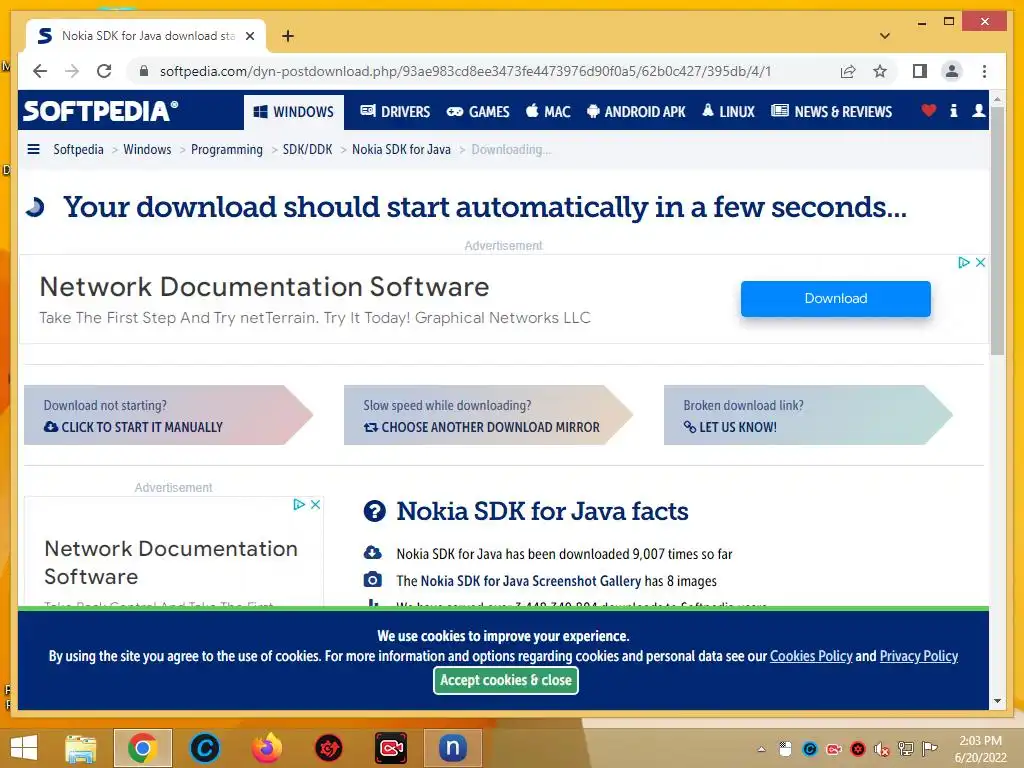The height and width of the screenshot is (768, 1024).
Task: Click AdChoices icon on top banner ad
Action: [x=964, y=263]
